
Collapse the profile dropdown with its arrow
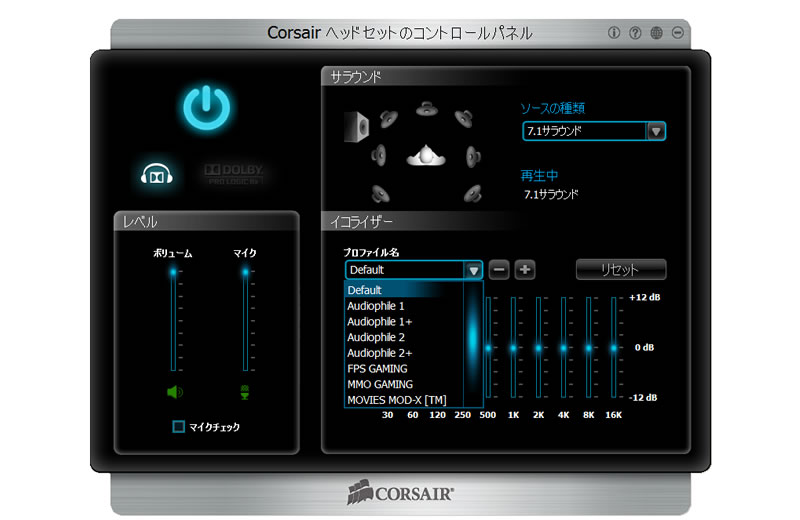coord(473,270)
